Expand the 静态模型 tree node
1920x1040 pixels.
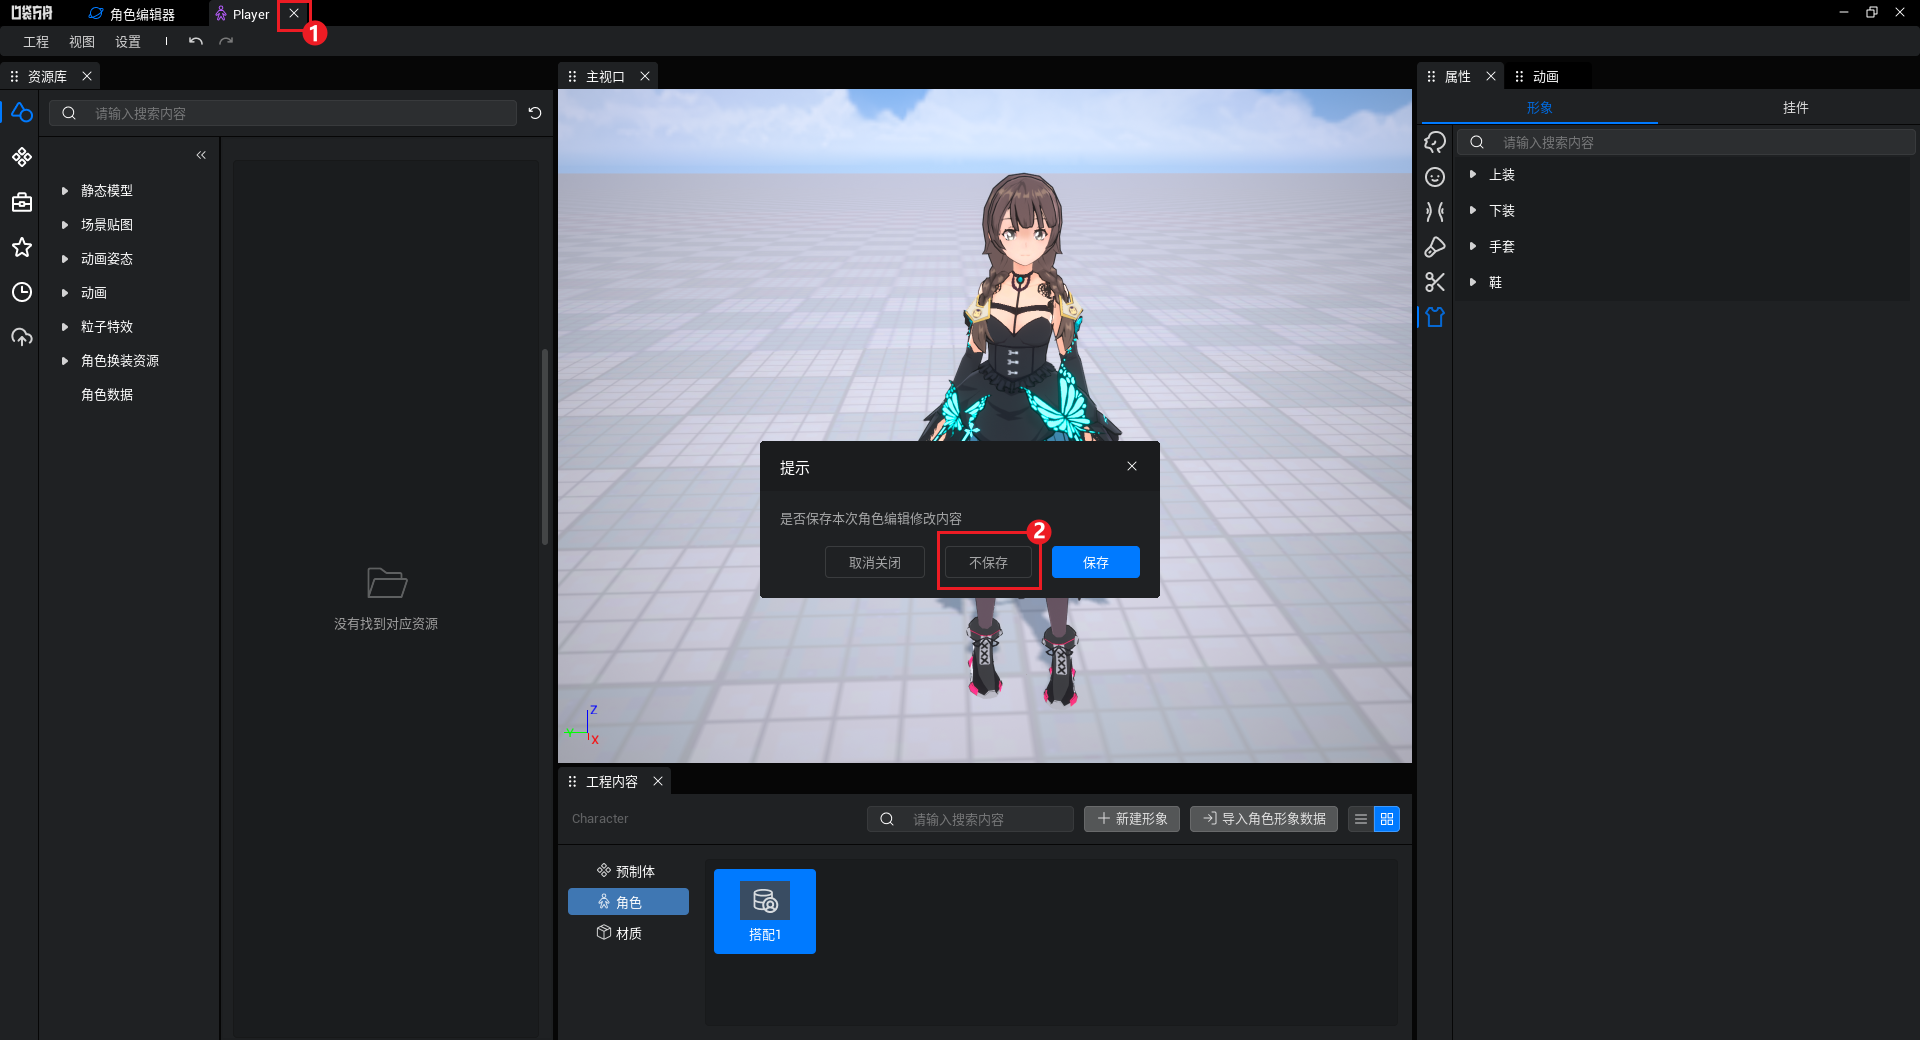65,191
